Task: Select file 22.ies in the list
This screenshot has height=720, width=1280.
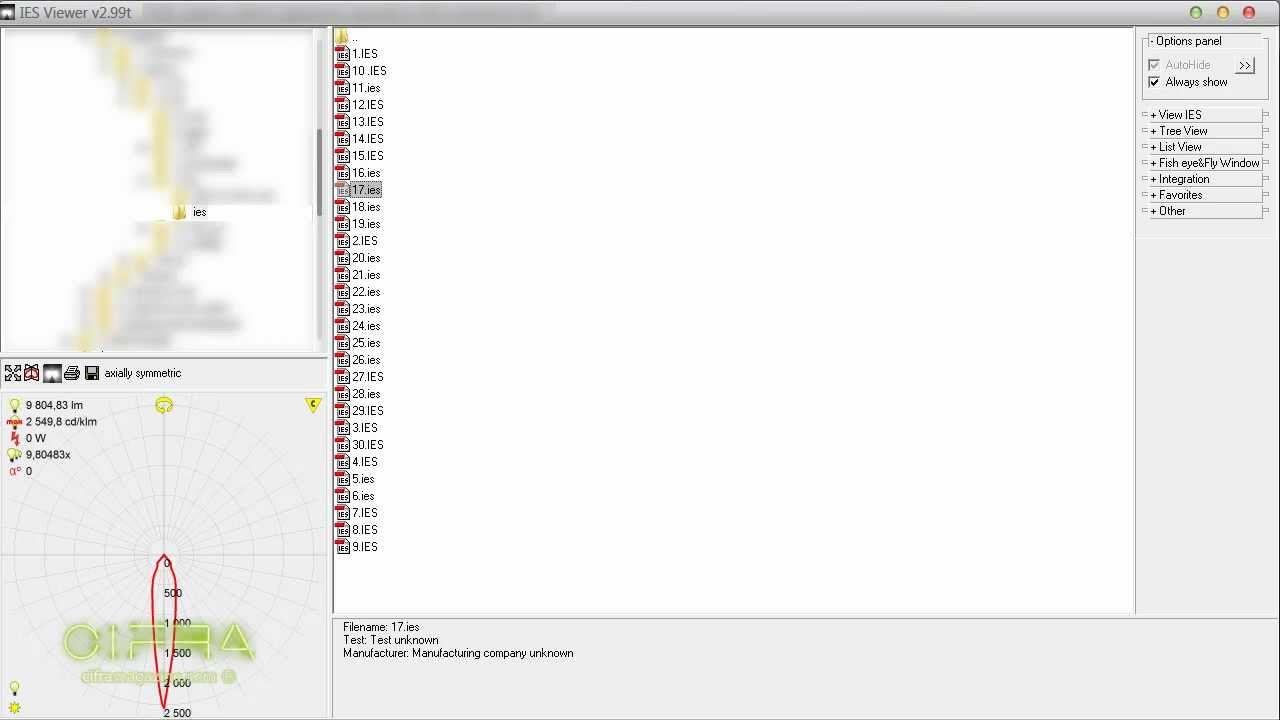Action: [x=358, y=292]
